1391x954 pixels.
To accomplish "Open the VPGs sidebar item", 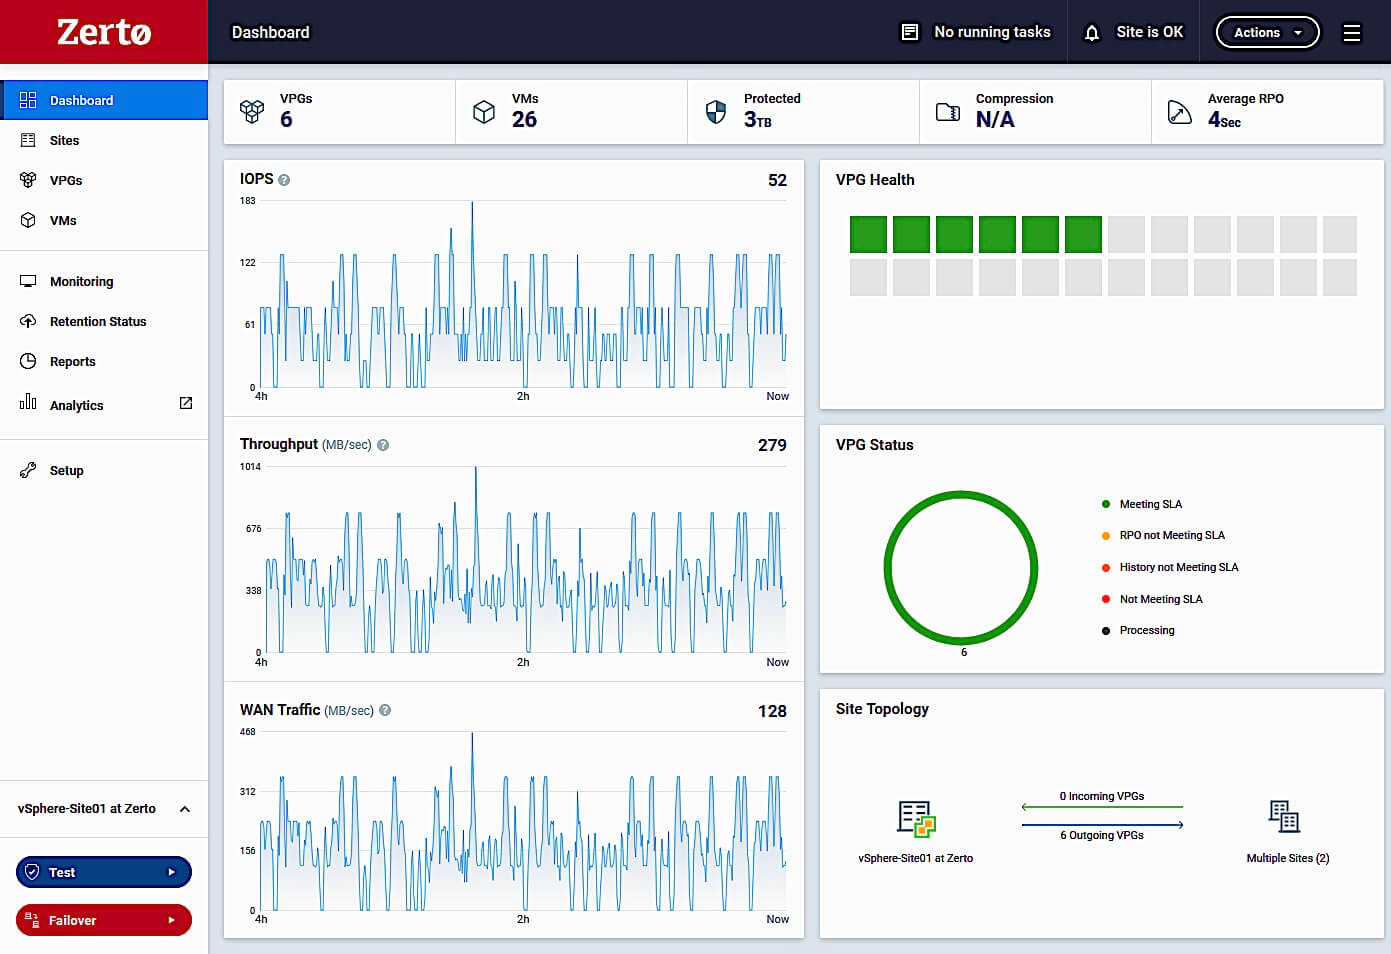I will point(104,180).
